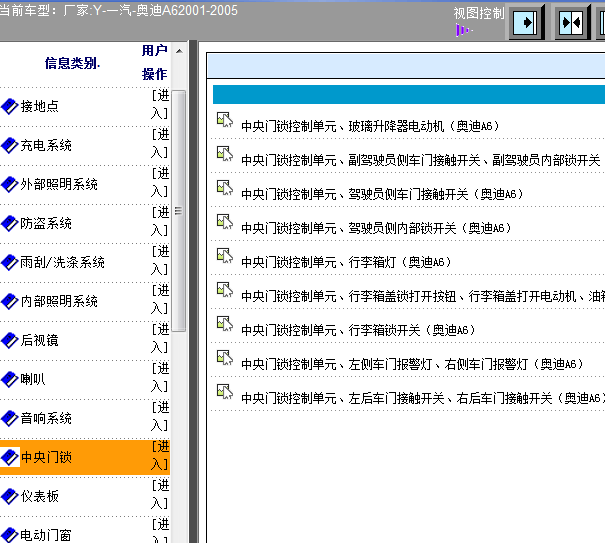Image resolution: width=605 pixels, height=543 pixels.
Task: Open diagram icon for 行李箱盖锁打开按钮 entry
Action: tap(225, 290)
